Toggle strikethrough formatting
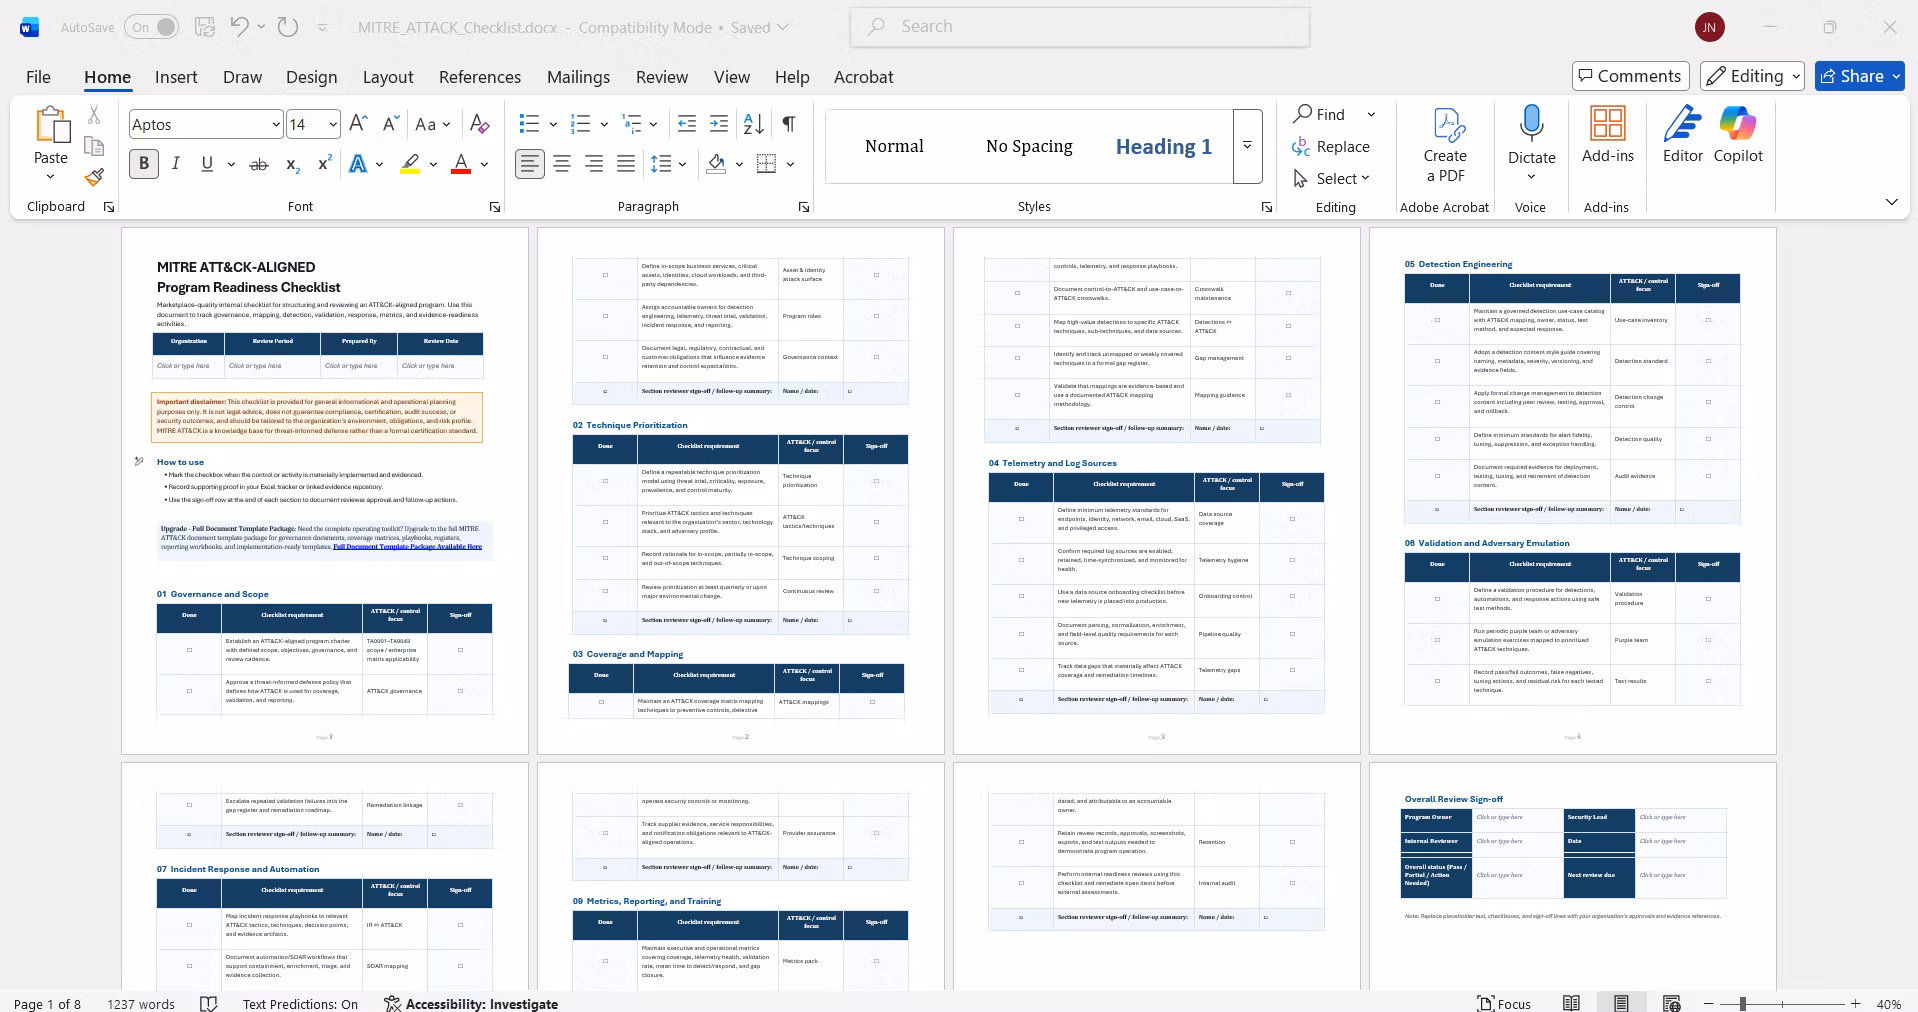This screenshot has width=1918, height=1012. coord(258,164)
